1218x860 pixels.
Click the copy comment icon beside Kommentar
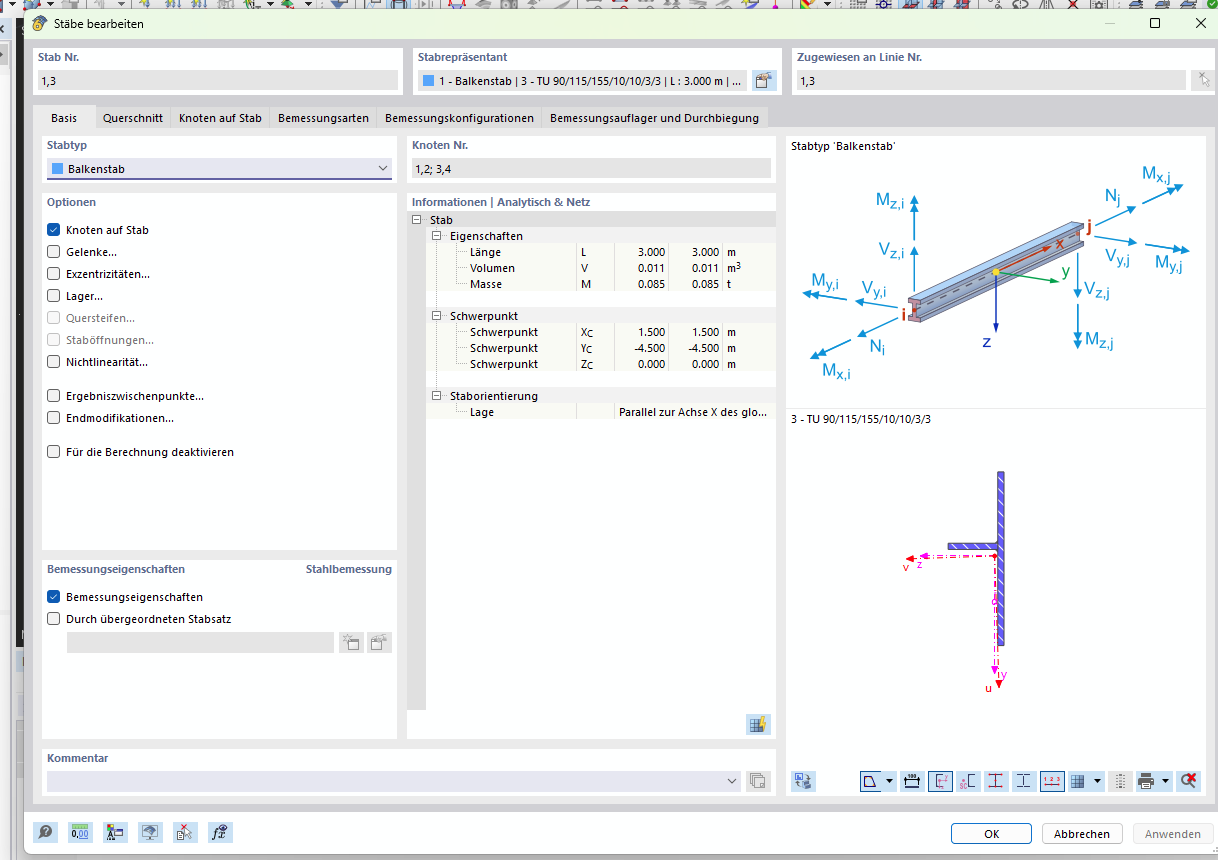[758, 781]
